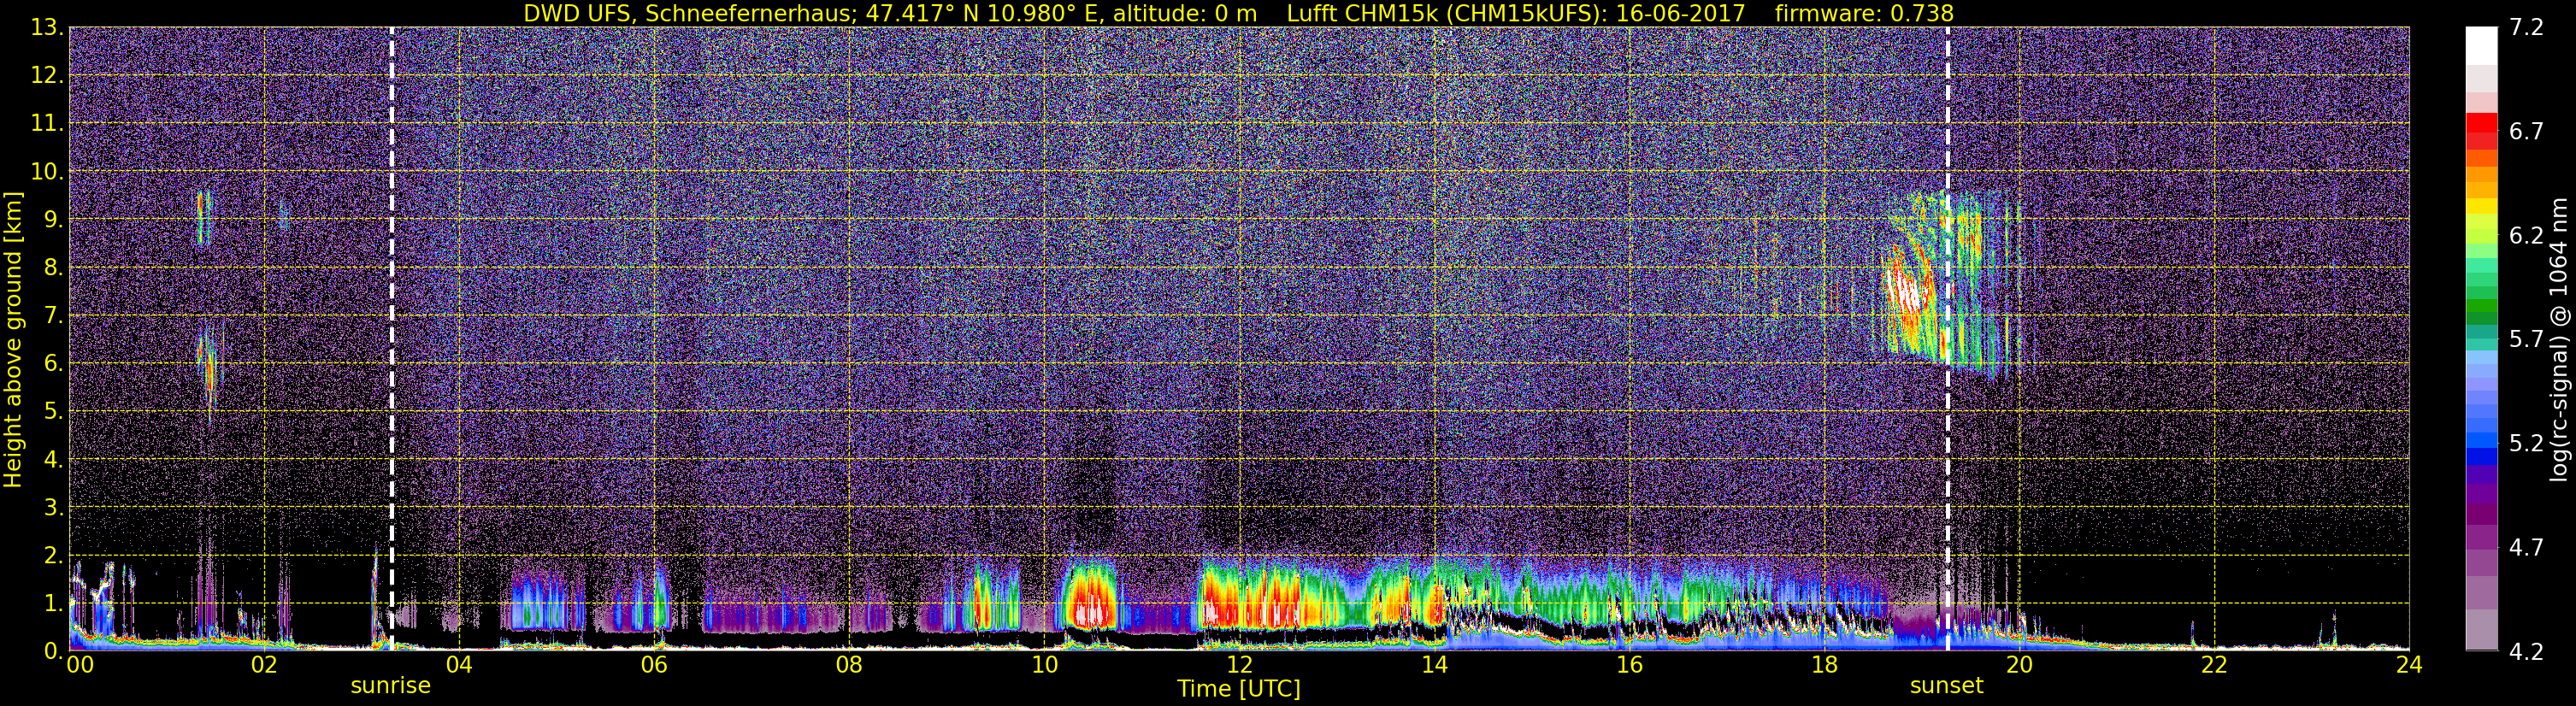Click the 'log(rc-signal) @ 1064 nm' colorbar label
Screen dimensions: 2576x706
tap(2559, 340)
